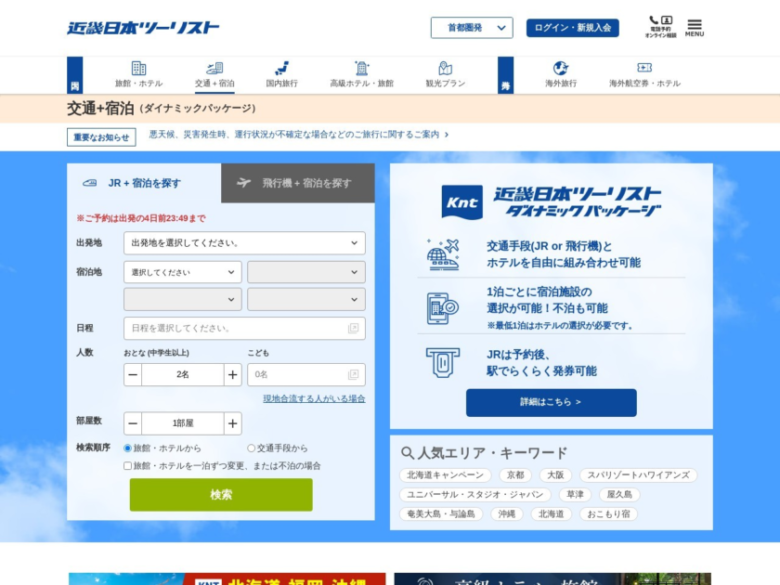Click the こども 0名 field
This screenshot has height=585, width=780.
tap(306, 375)
